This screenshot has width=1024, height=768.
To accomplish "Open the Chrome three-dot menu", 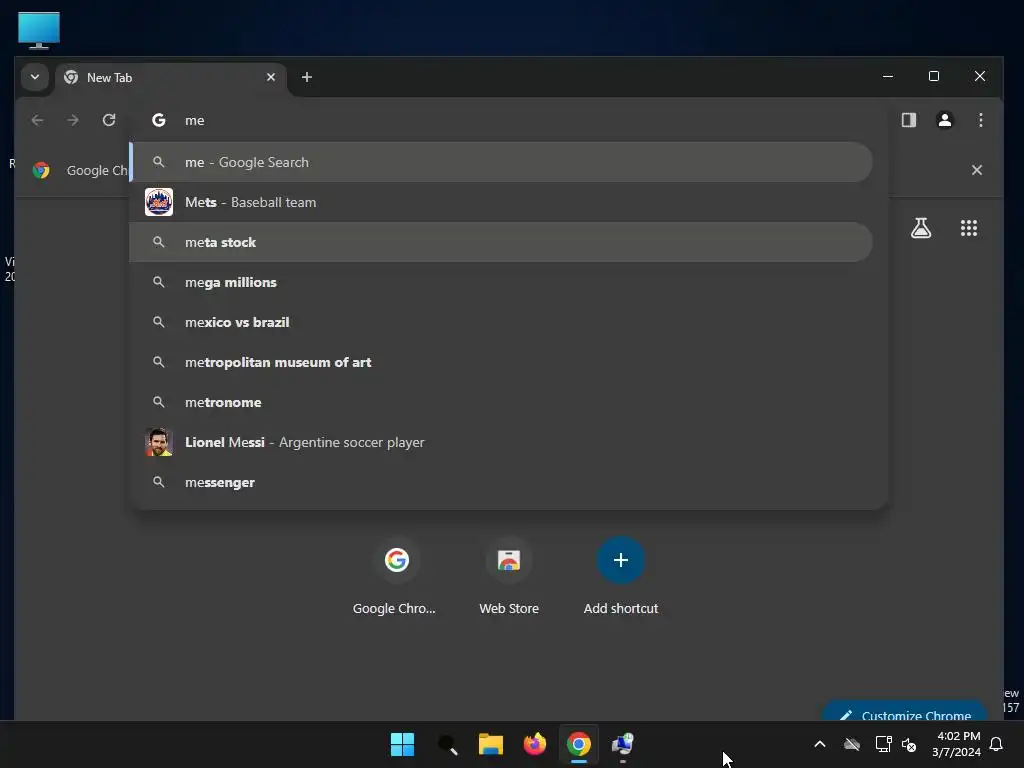I will [980, 120].
